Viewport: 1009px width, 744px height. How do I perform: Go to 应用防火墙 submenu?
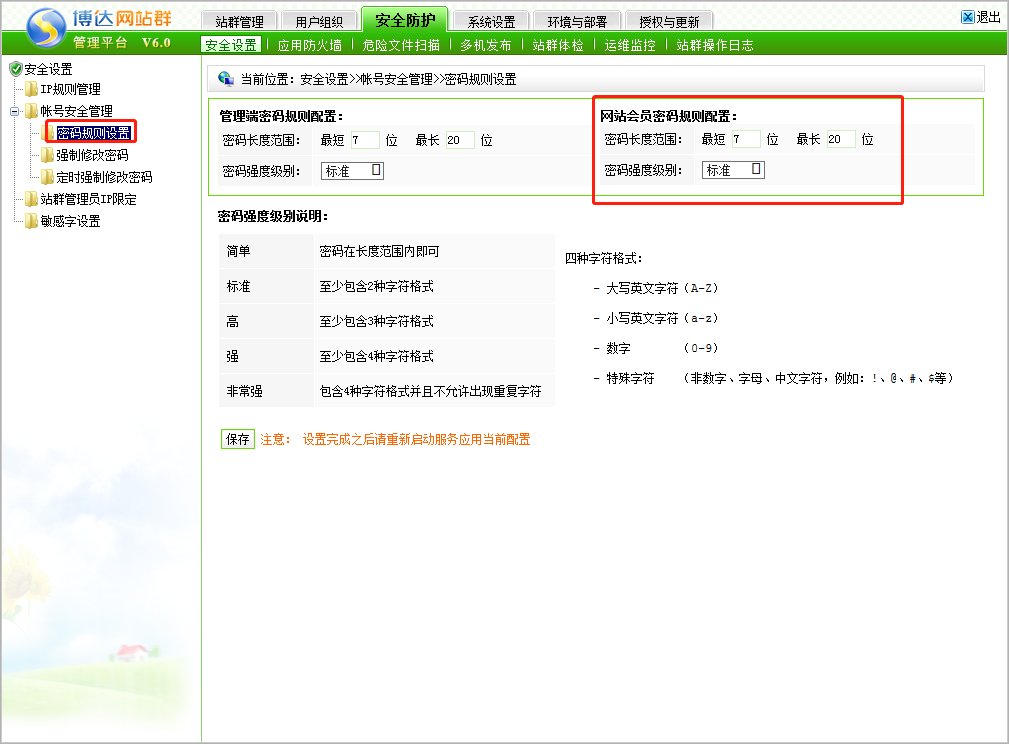click(309, 45)
